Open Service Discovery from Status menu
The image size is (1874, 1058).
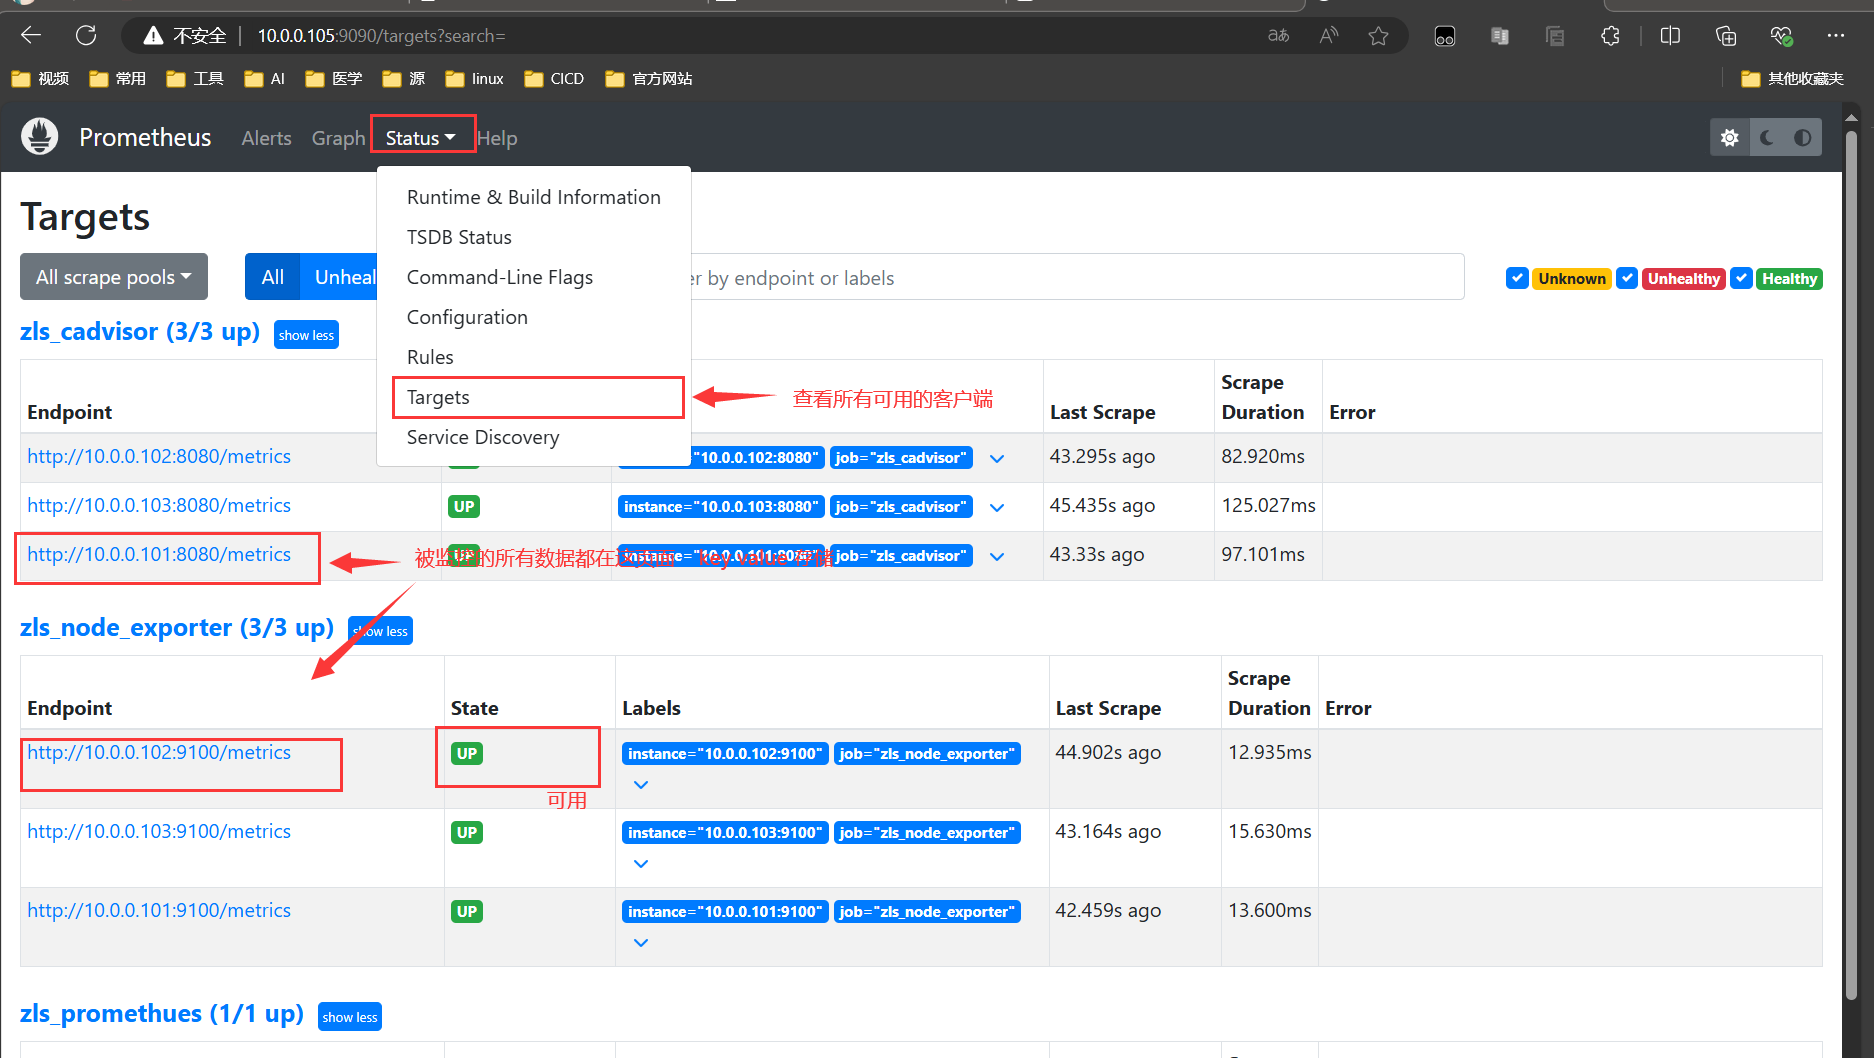click(534, 437)
